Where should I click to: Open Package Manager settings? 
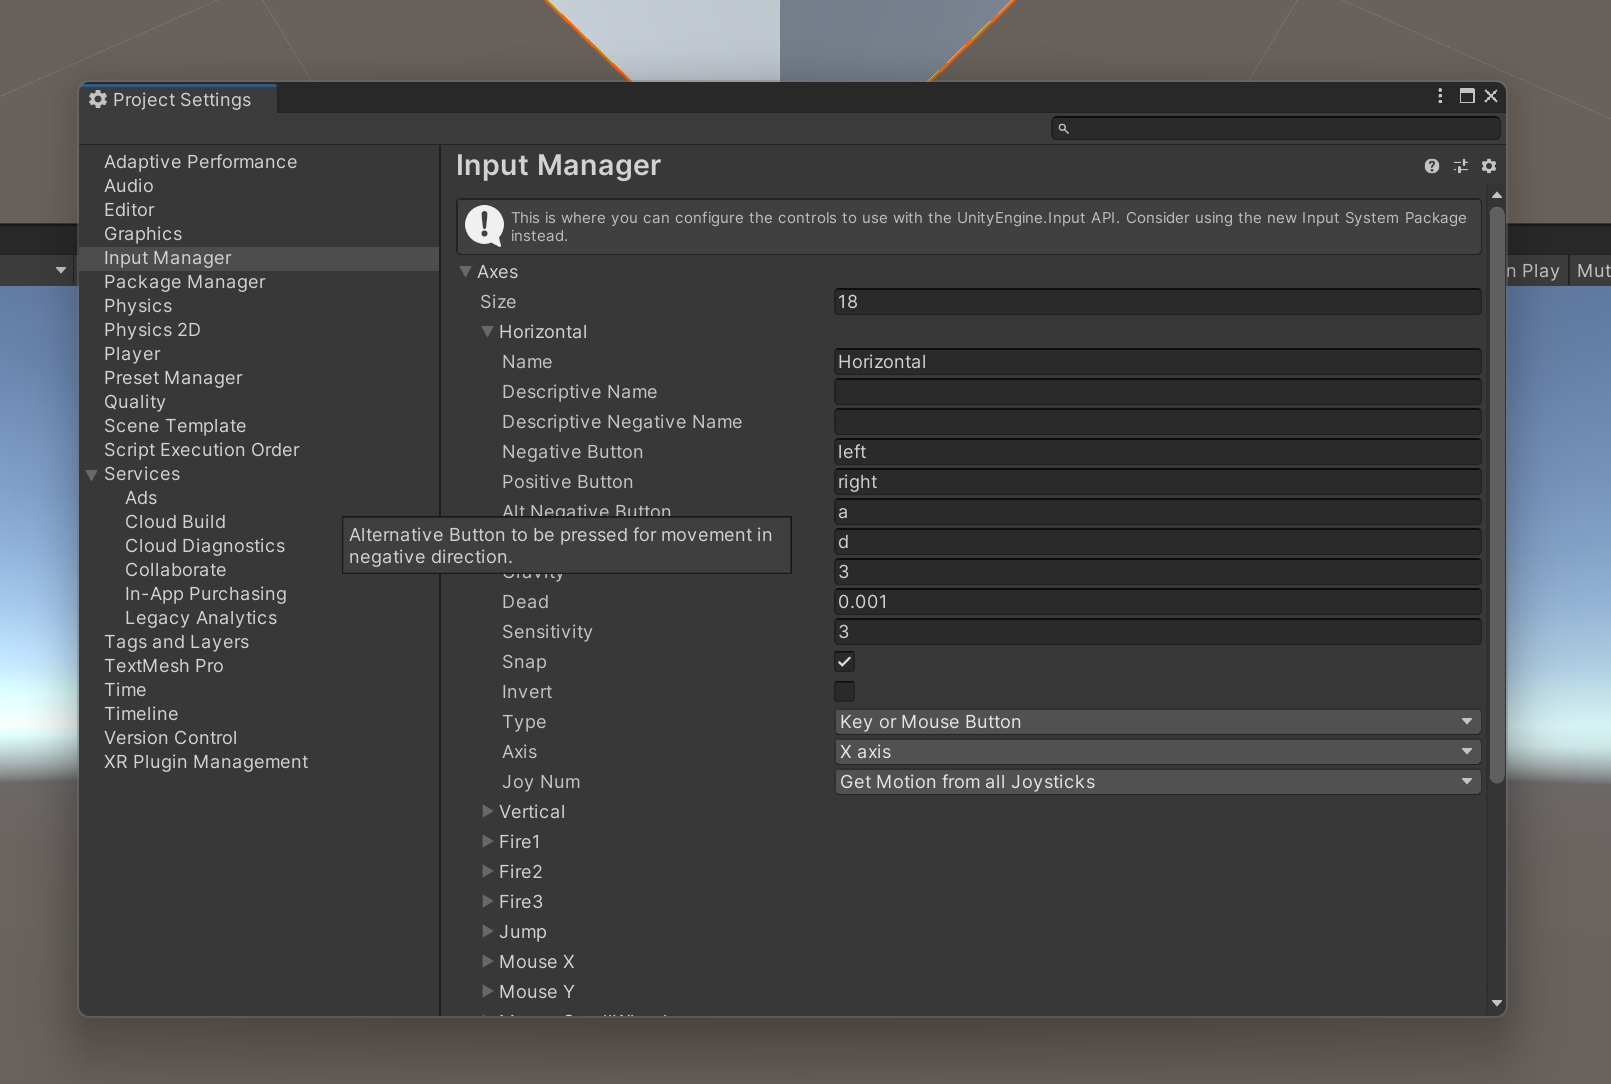pyautogui.click(x=185, y=282)
